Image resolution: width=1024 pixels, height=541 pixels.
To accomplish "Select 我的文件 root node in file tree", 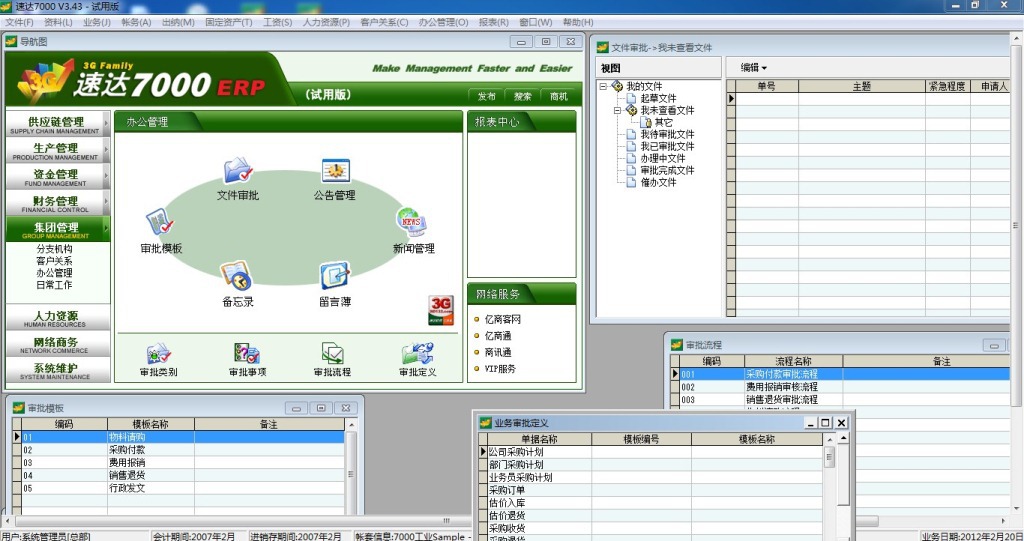I will [x=644, y=86].
